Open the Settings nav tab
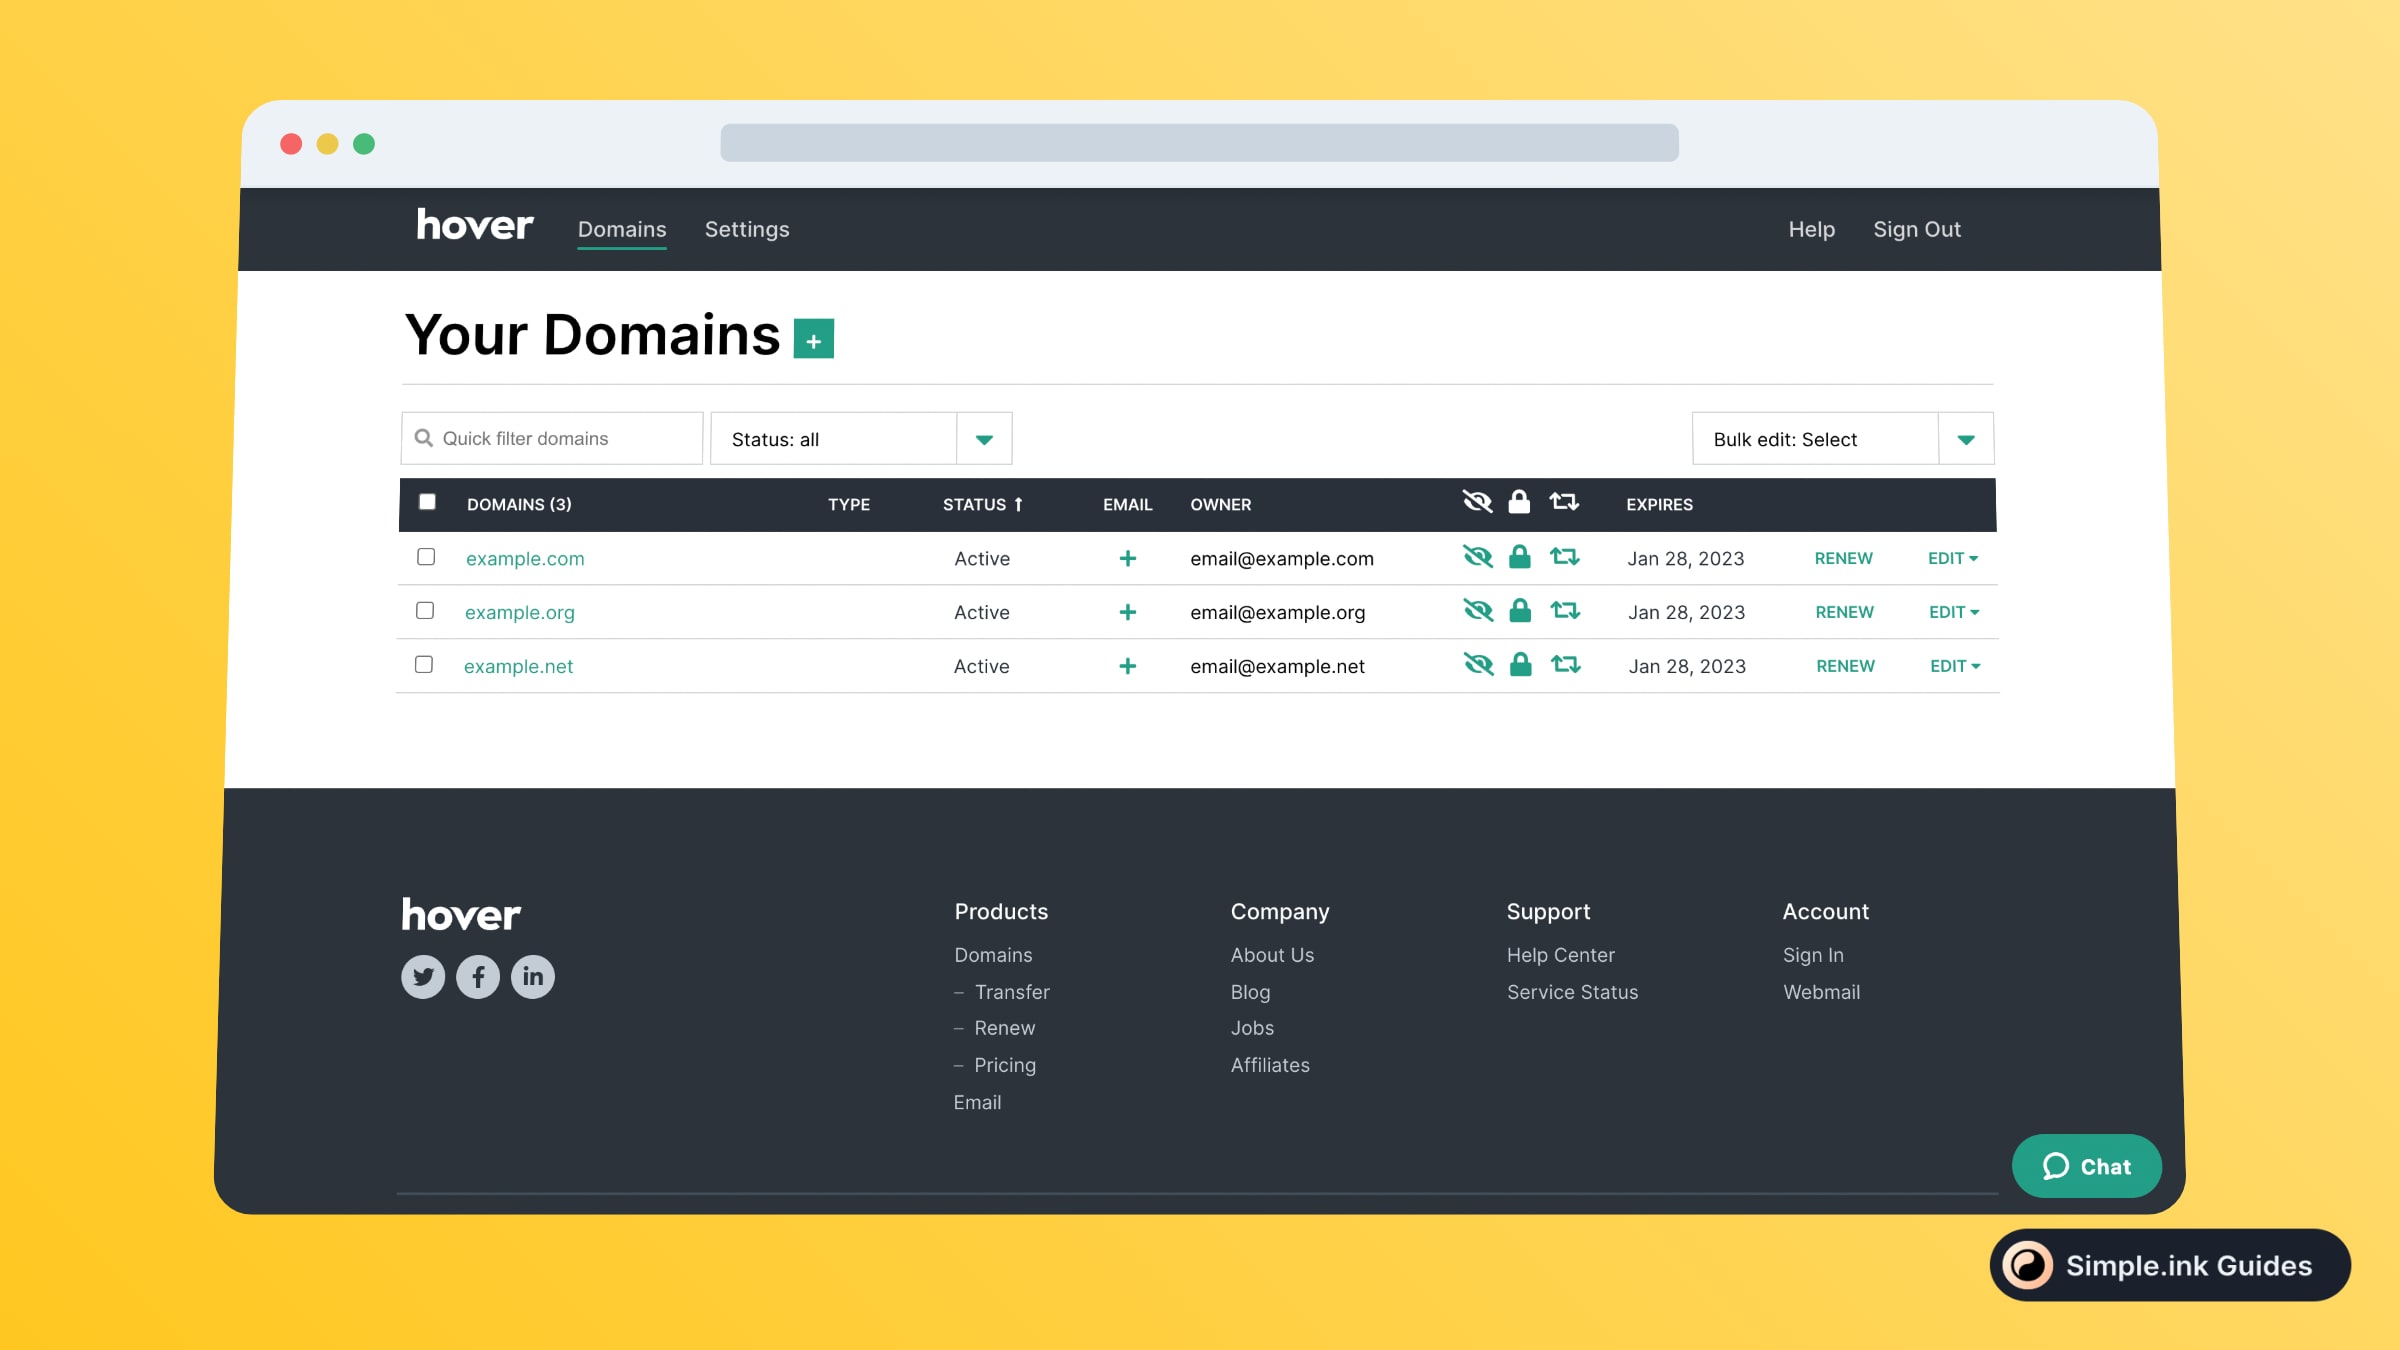The width and height of the screenshot is (2400, 1350). tap(747, 229)
